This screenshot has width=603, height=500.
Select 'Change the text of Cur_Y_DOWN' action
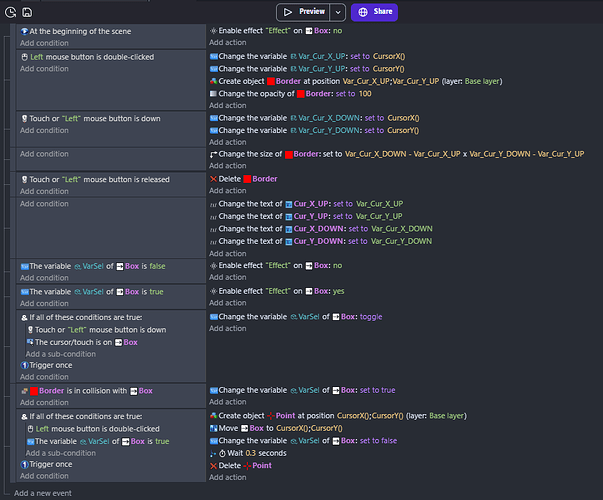tap(321, 241)
